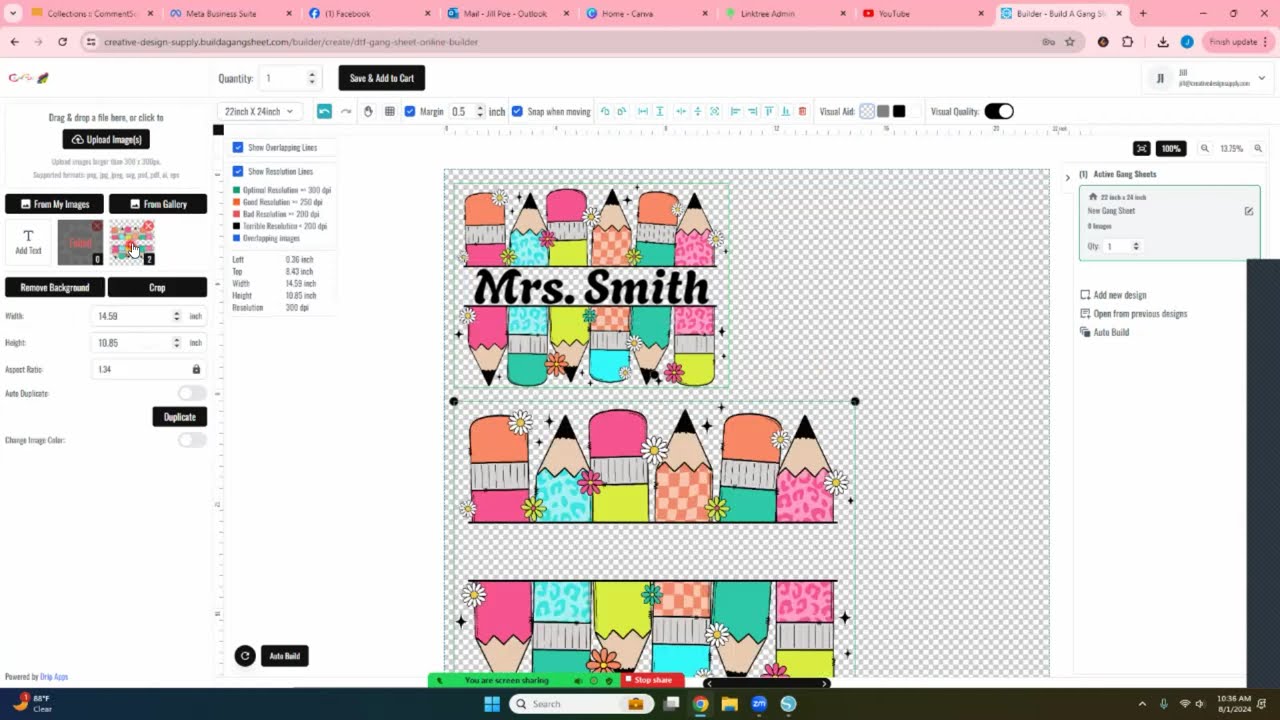Zoom out using the left magnifier icon
Viewport: 1280px width, 720px height.
tap(1204, 148)
